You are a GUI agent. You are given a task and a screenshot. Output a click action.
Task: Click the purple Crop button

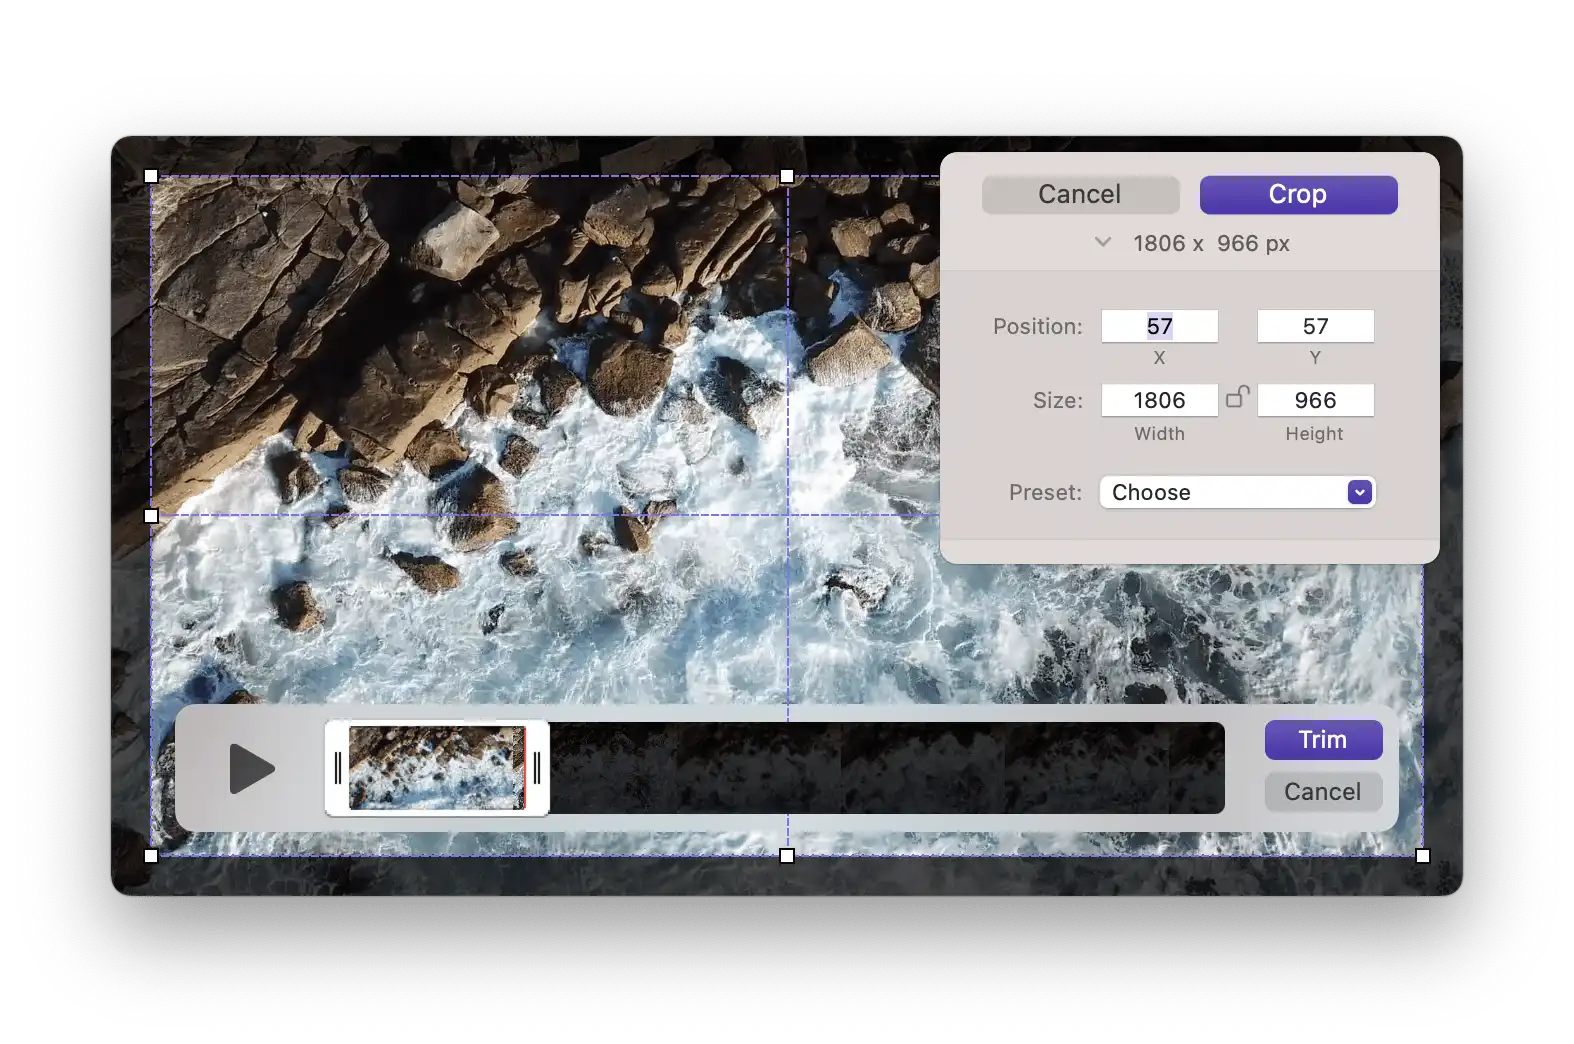(1297, 195)
